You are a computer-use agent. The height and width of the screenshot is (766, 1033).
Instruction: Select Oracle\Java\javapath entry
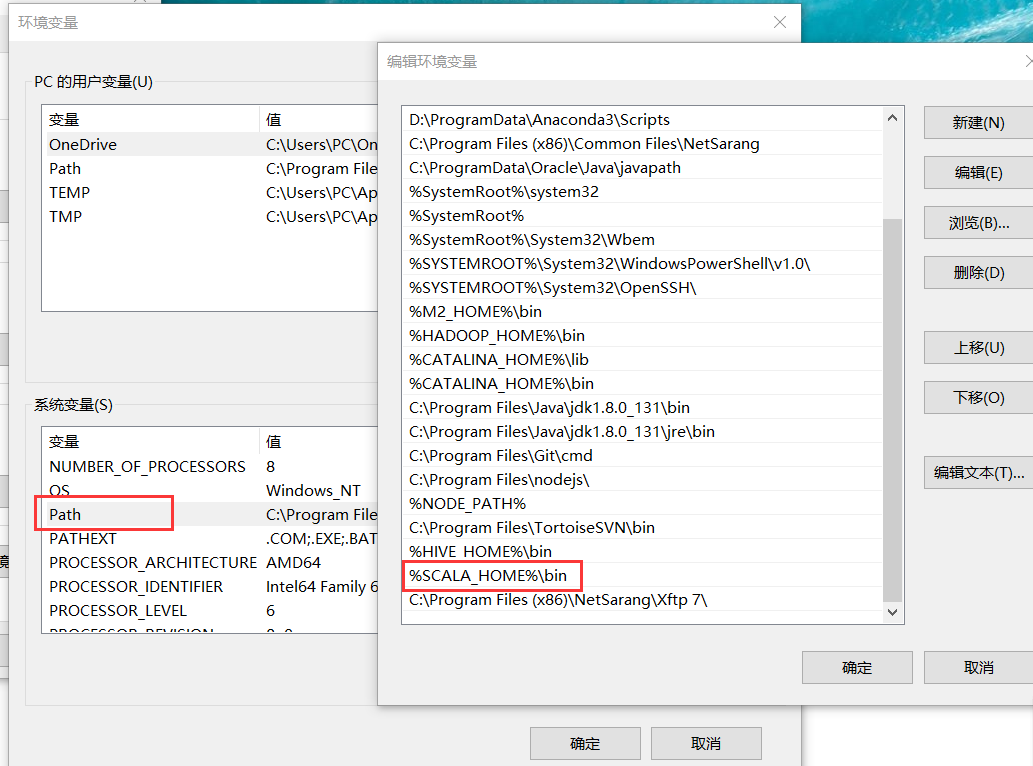[642, 167]
